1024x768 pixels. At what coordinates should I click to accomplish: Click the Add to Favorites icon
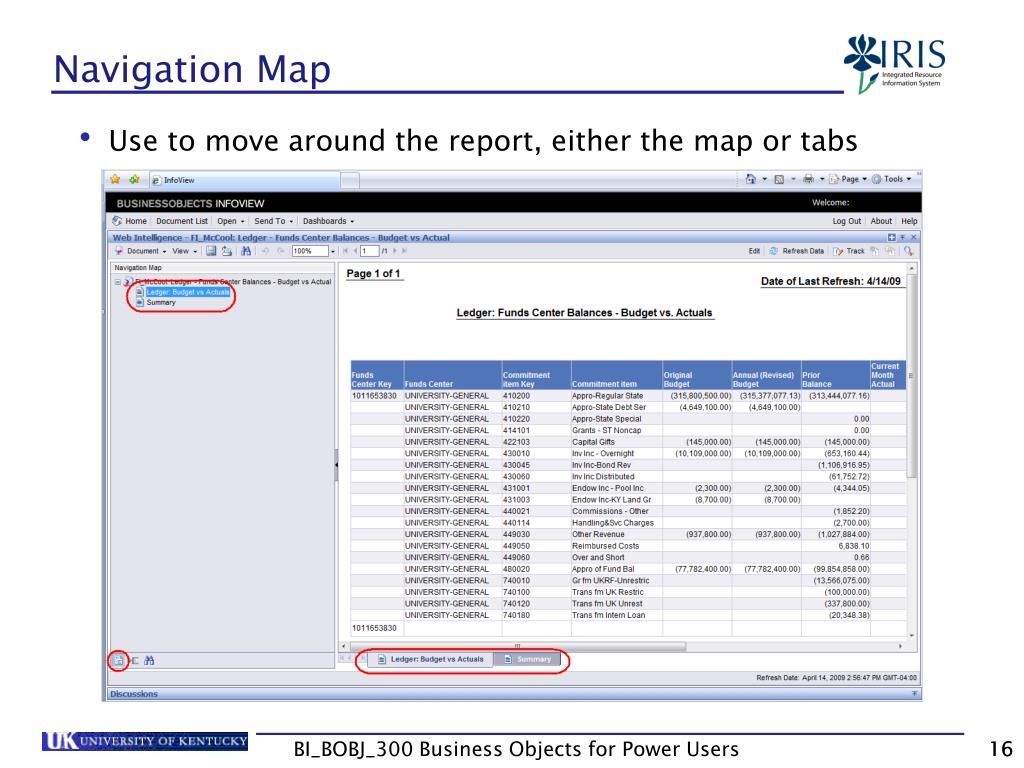click(135, 179)
